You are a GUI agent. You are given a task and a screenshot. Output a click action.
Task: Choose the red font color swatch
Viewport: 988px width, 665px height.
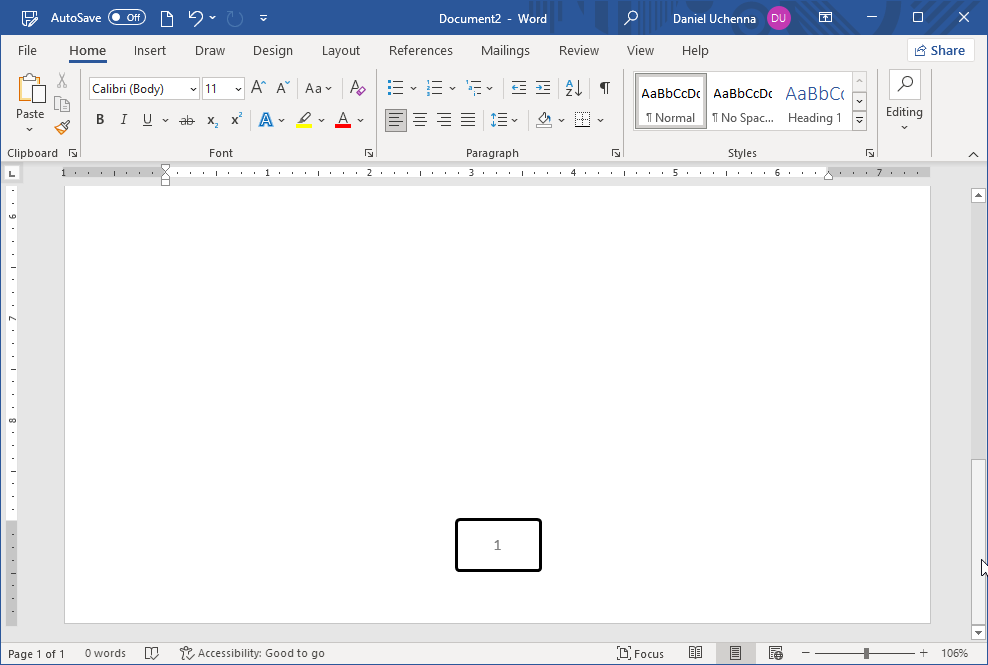[x=343, y=120]
